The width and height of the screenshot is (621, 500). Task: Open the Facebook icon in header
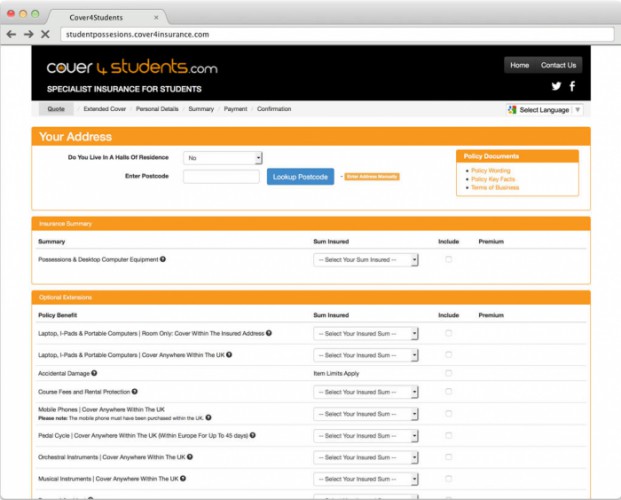(x=572, y=86)
